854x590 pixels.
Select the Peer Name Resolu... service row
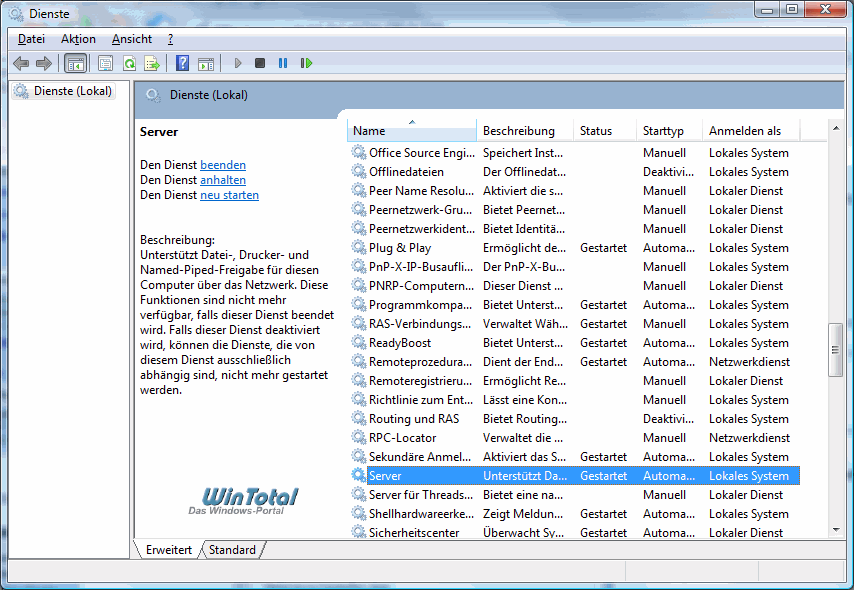[575, 191]
